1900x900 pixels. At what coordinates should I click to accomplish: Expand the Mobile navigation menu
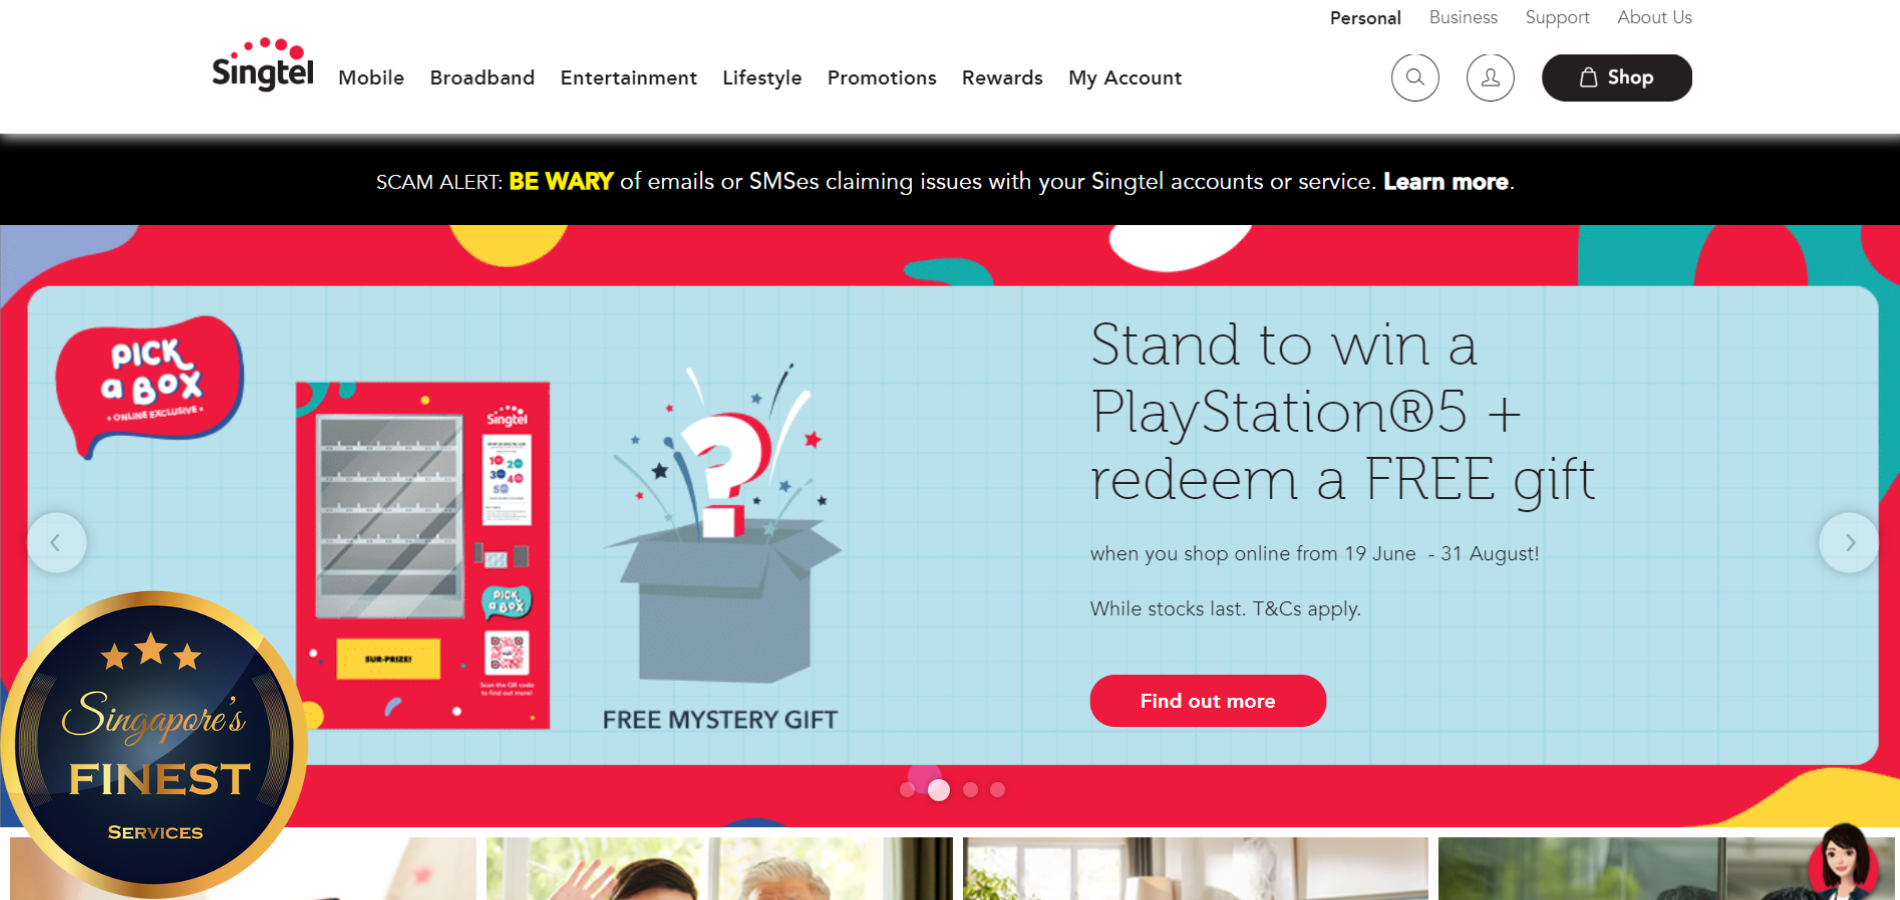371,78
